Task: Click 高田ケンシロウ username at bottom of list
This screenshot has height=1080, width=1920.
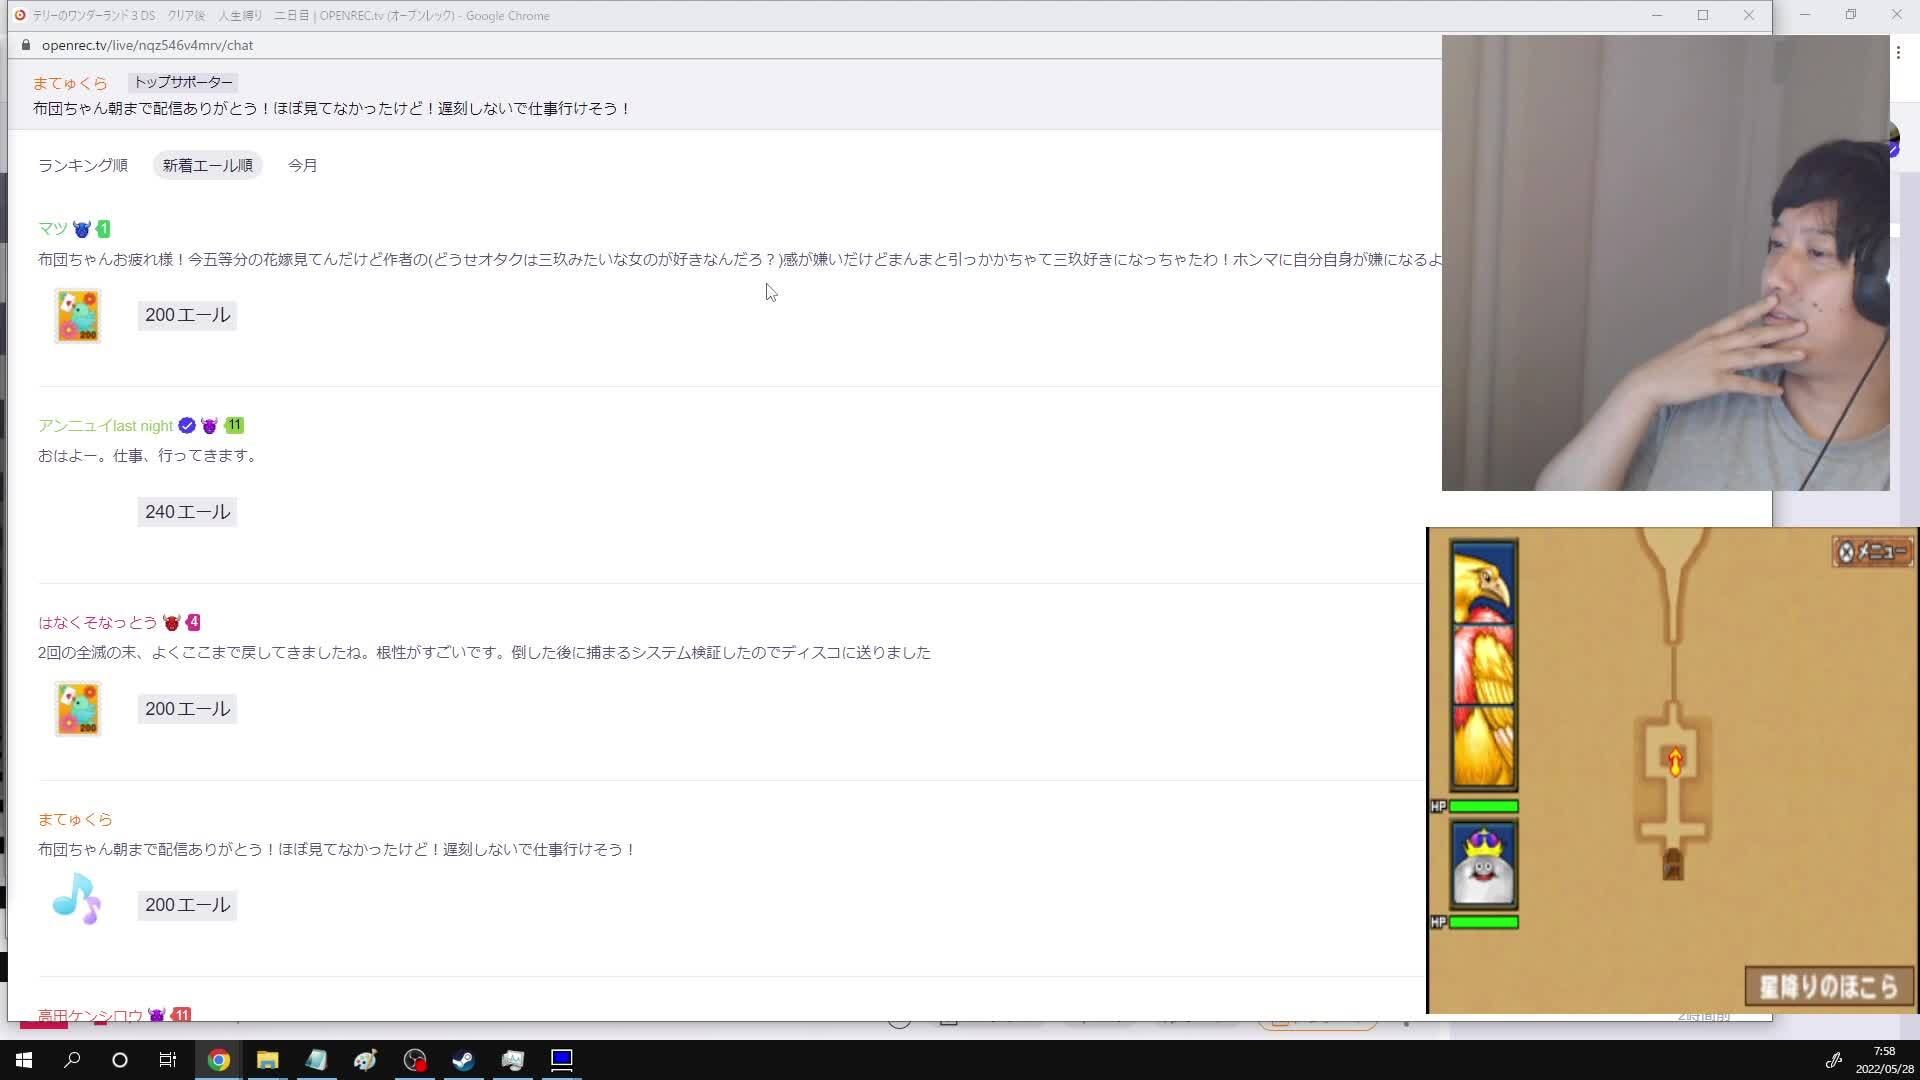Action: 90,1015
